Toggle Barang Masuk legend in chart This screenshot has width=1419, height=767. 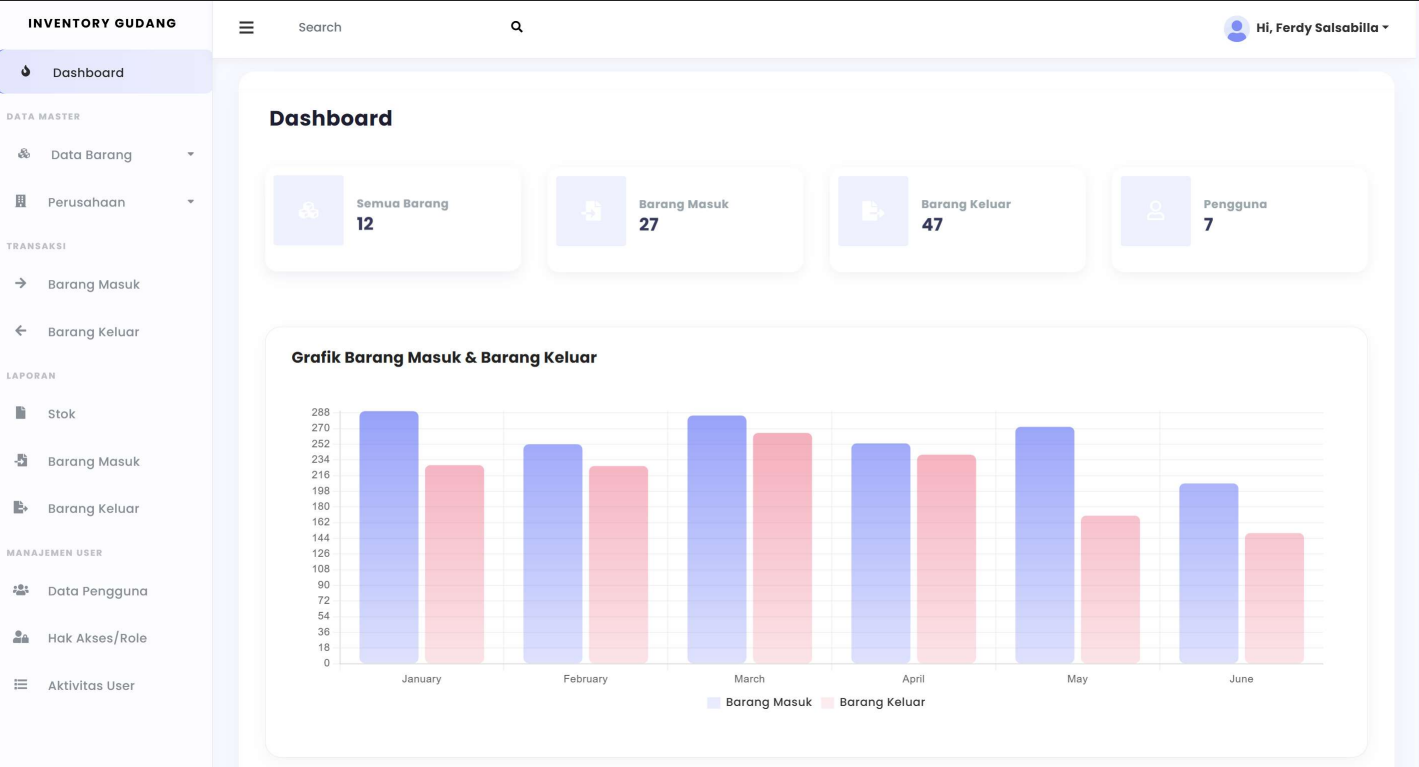[759, 702]
